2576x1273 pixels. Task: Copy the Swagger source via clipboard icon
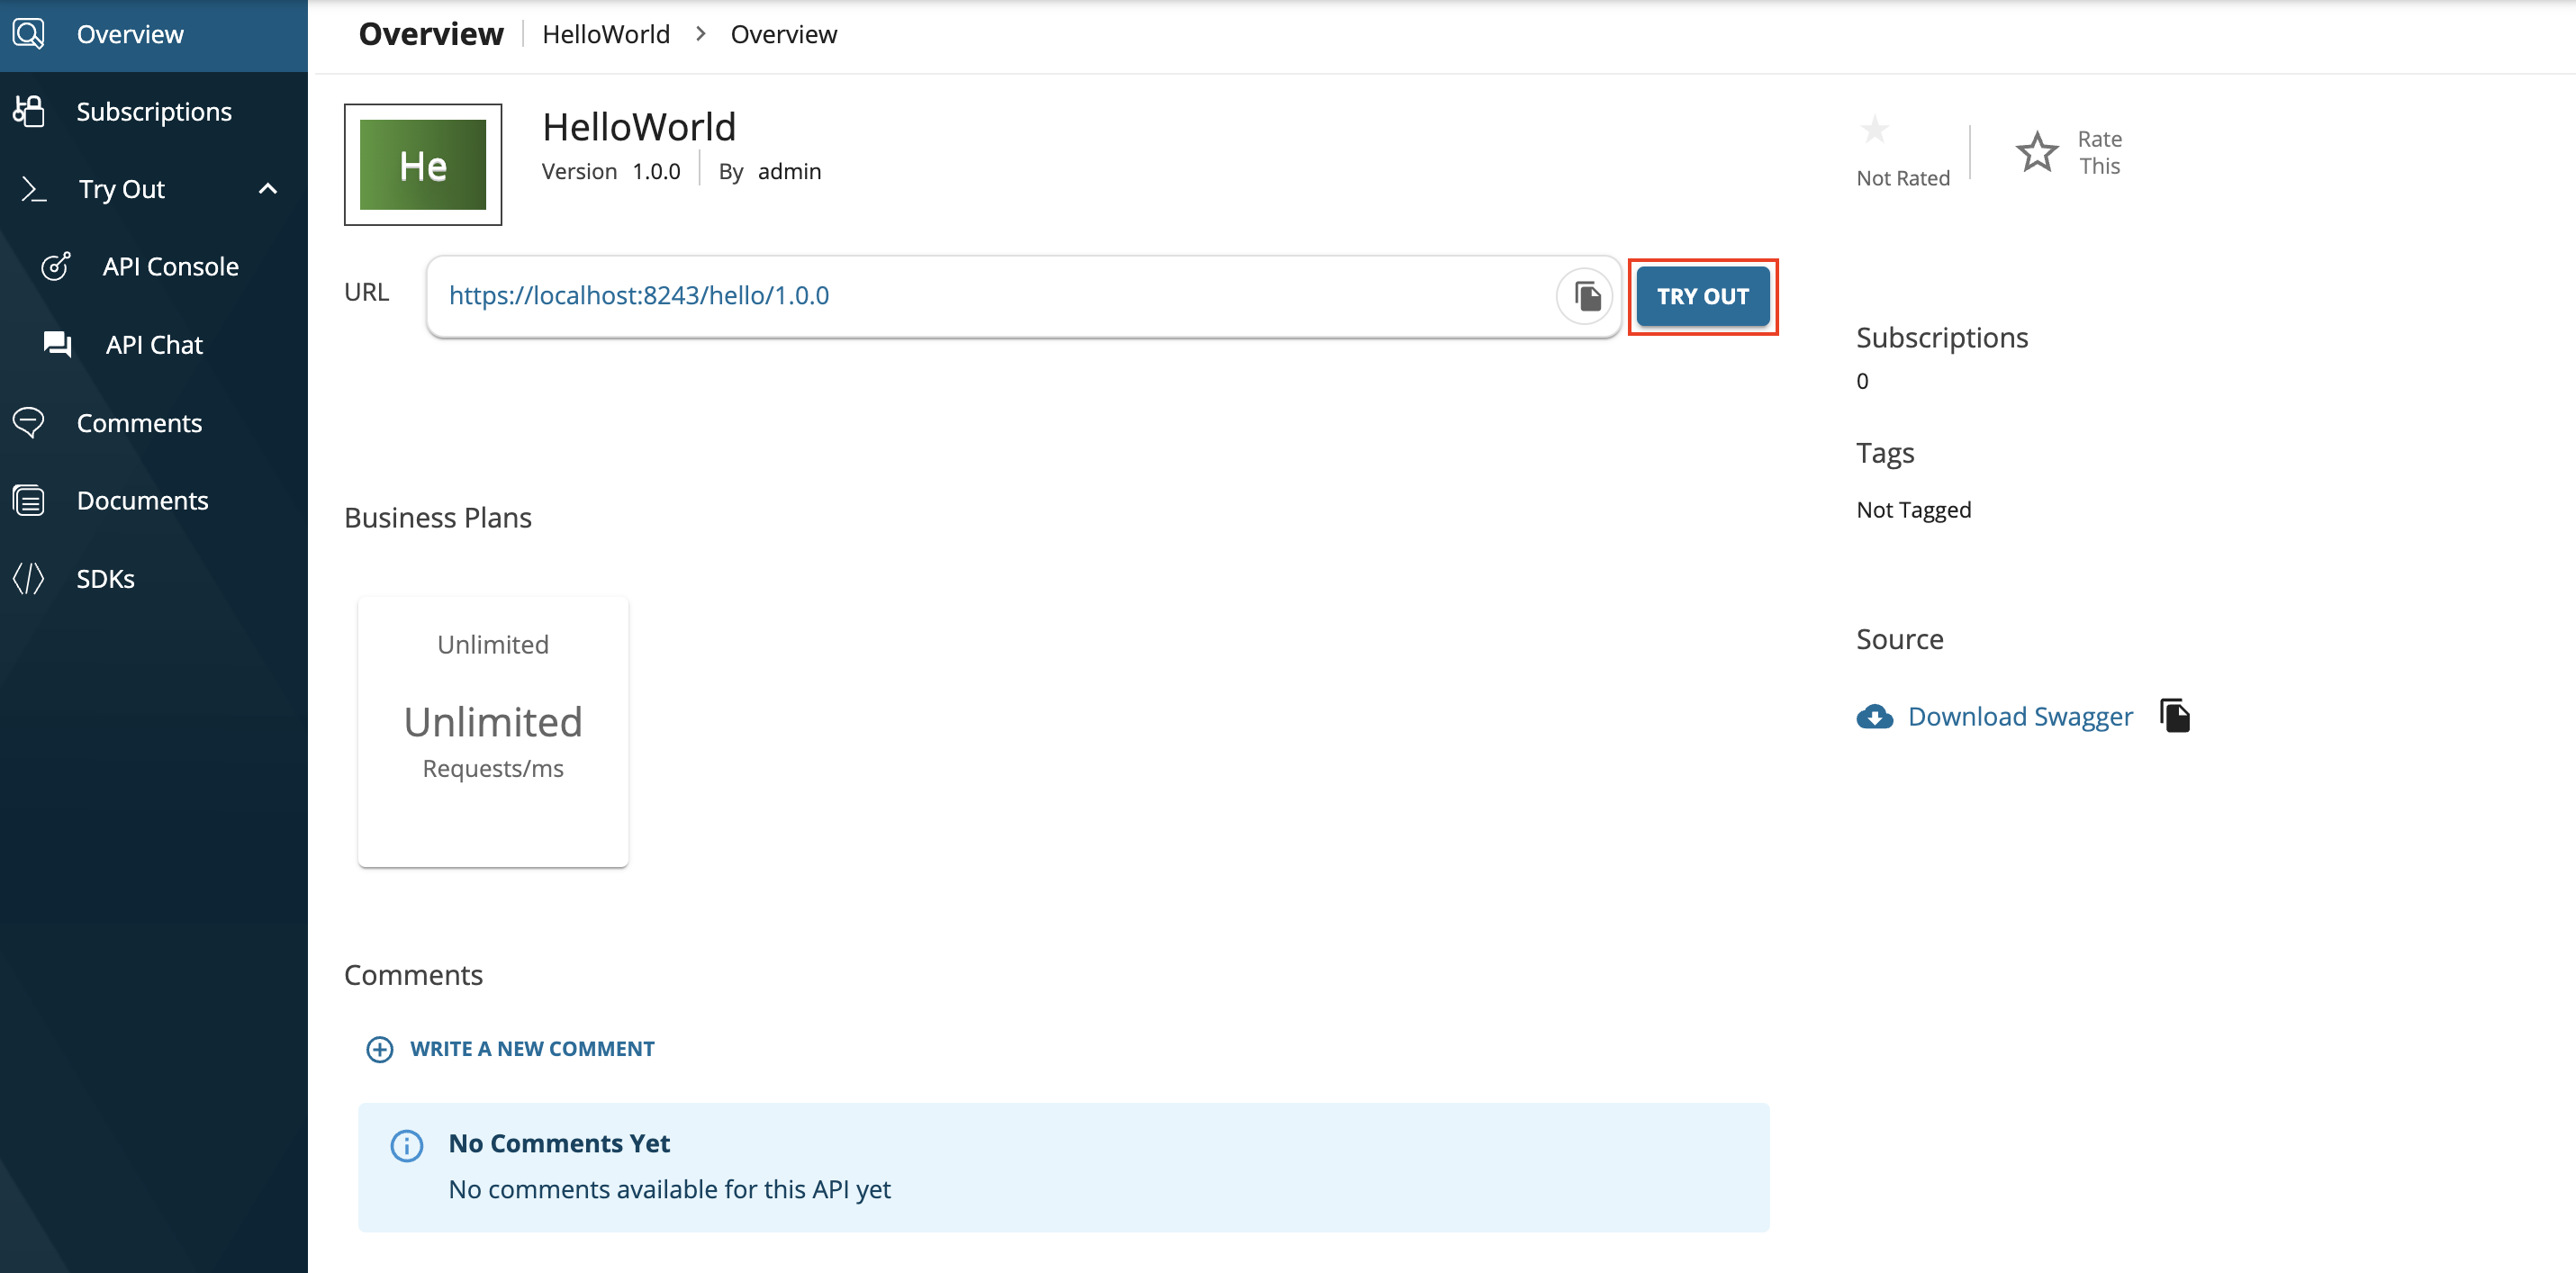tap(2174, 716)
